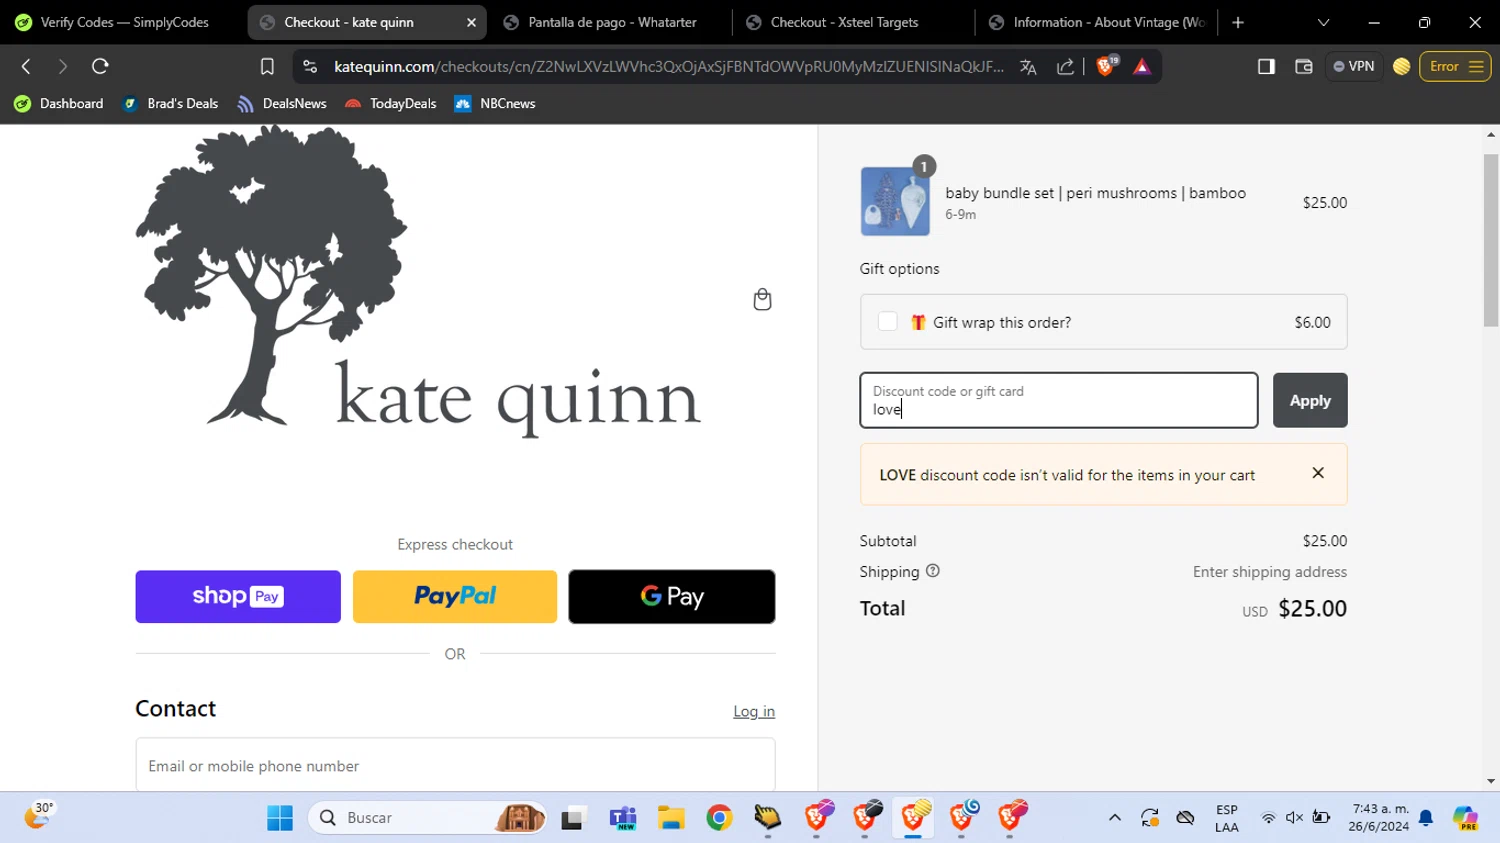
Task: Open File Explorer from the taskbar
Action: pos(671,818)
